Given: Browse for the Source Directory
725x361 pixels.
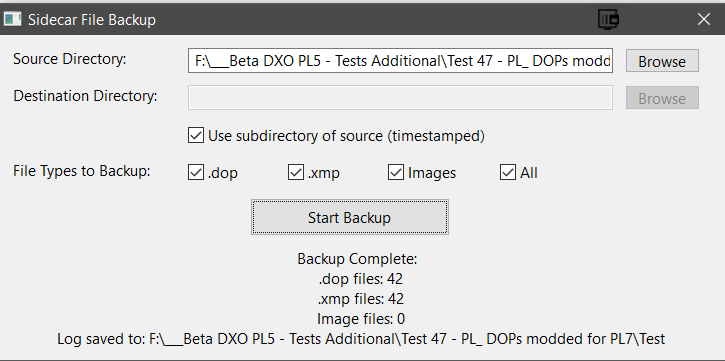Looking at the screenshot, I should pyautogui.click(x=662, y=61).
